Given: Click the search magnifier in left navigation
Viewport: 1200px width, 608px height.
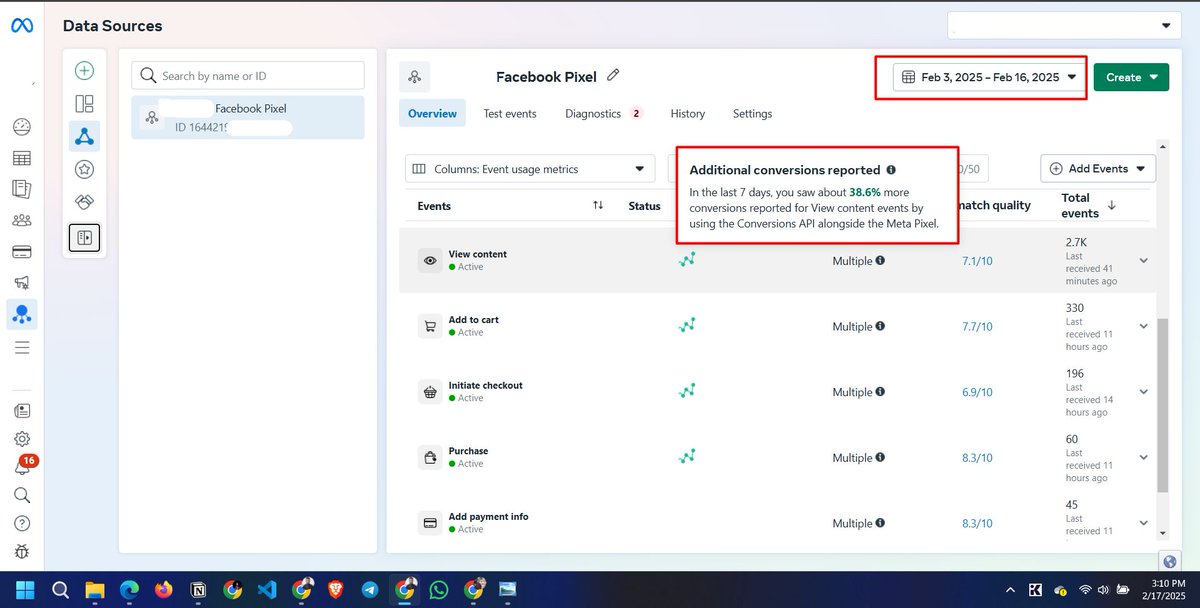Looking at the screenshot, I should pos(22,495).
